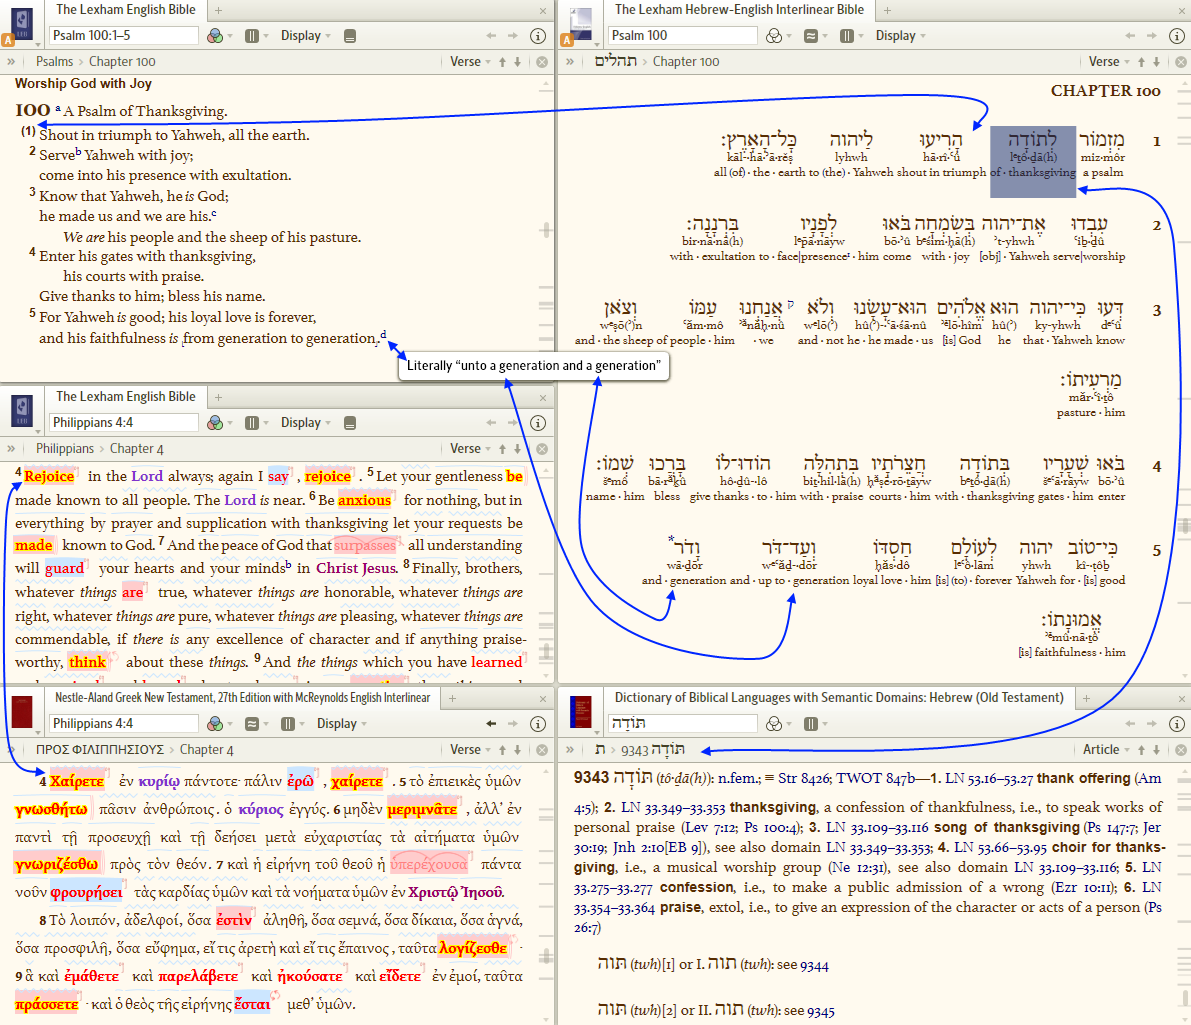Open Display dropdown in LEB Philippians panel

click(305, 422)
